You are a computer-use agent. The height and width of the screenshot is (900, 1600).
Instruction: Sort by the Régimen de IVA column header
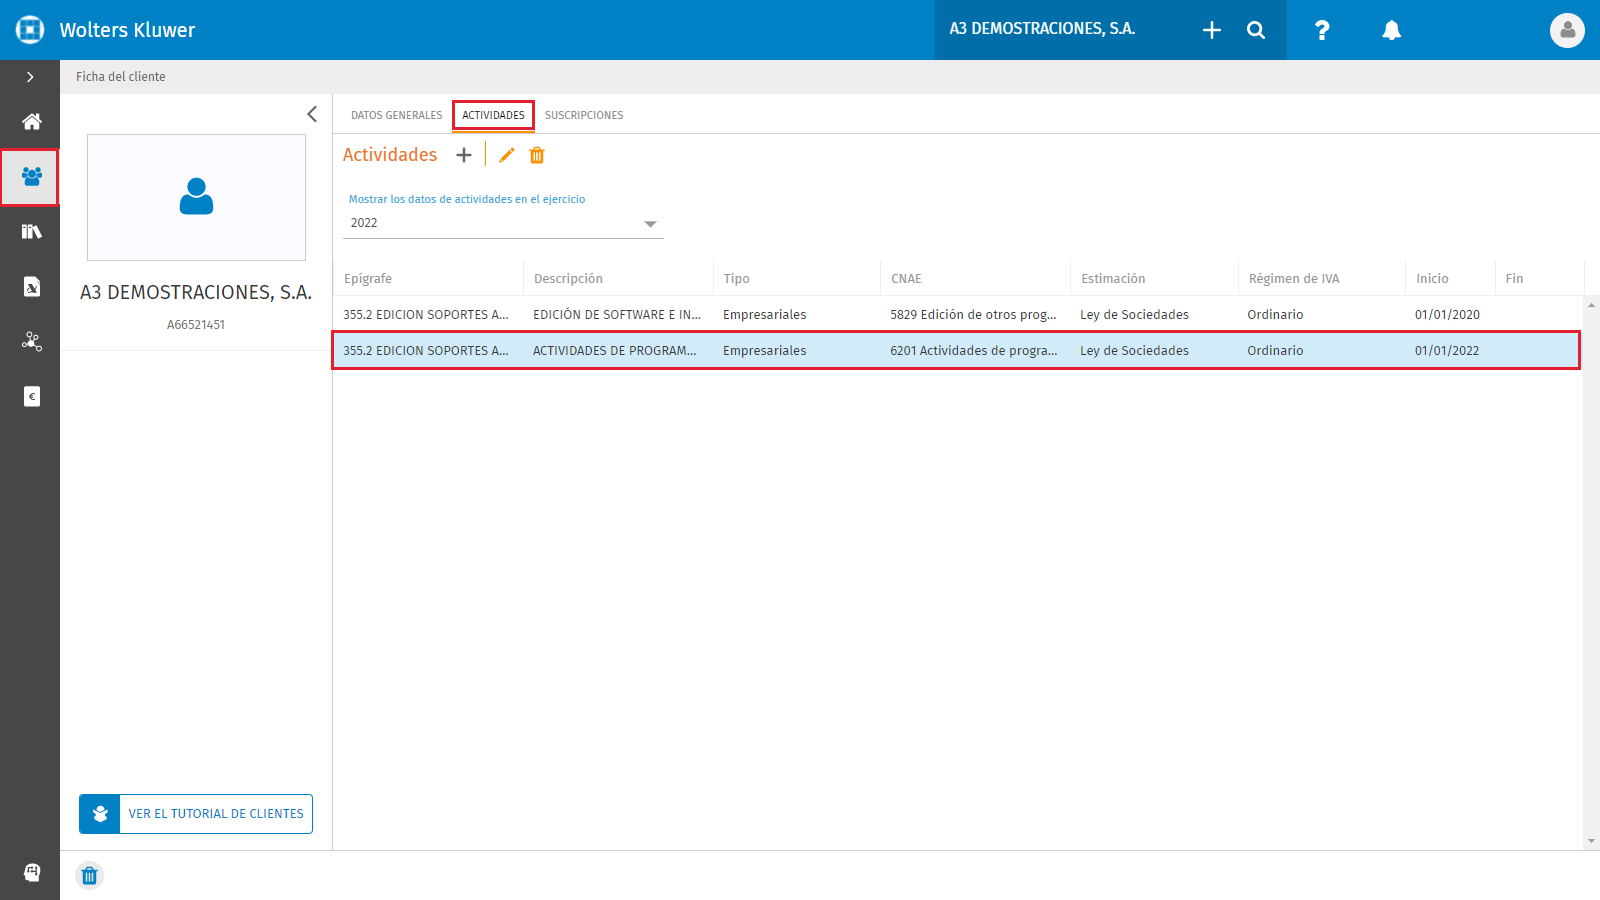(x=1294, y=279)
